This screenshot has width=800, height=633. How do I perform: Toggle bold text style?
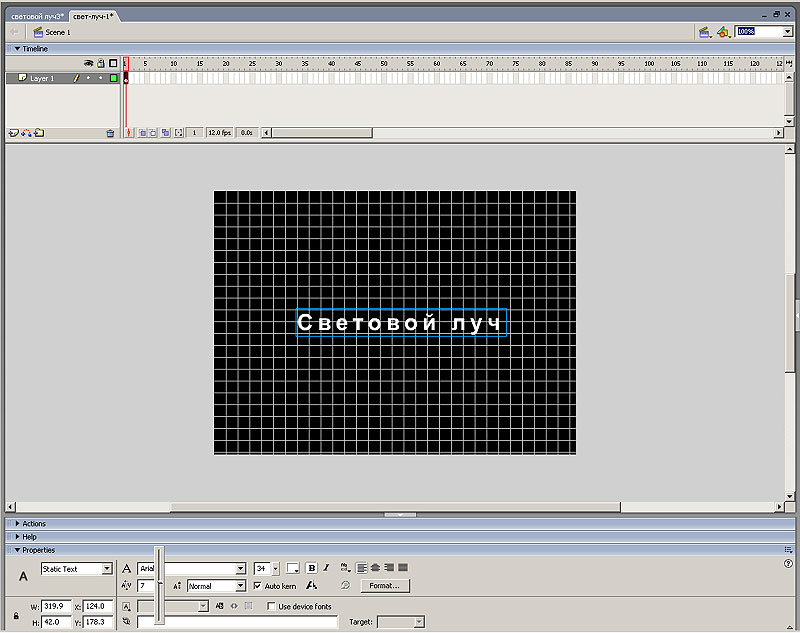click(311, 568)
